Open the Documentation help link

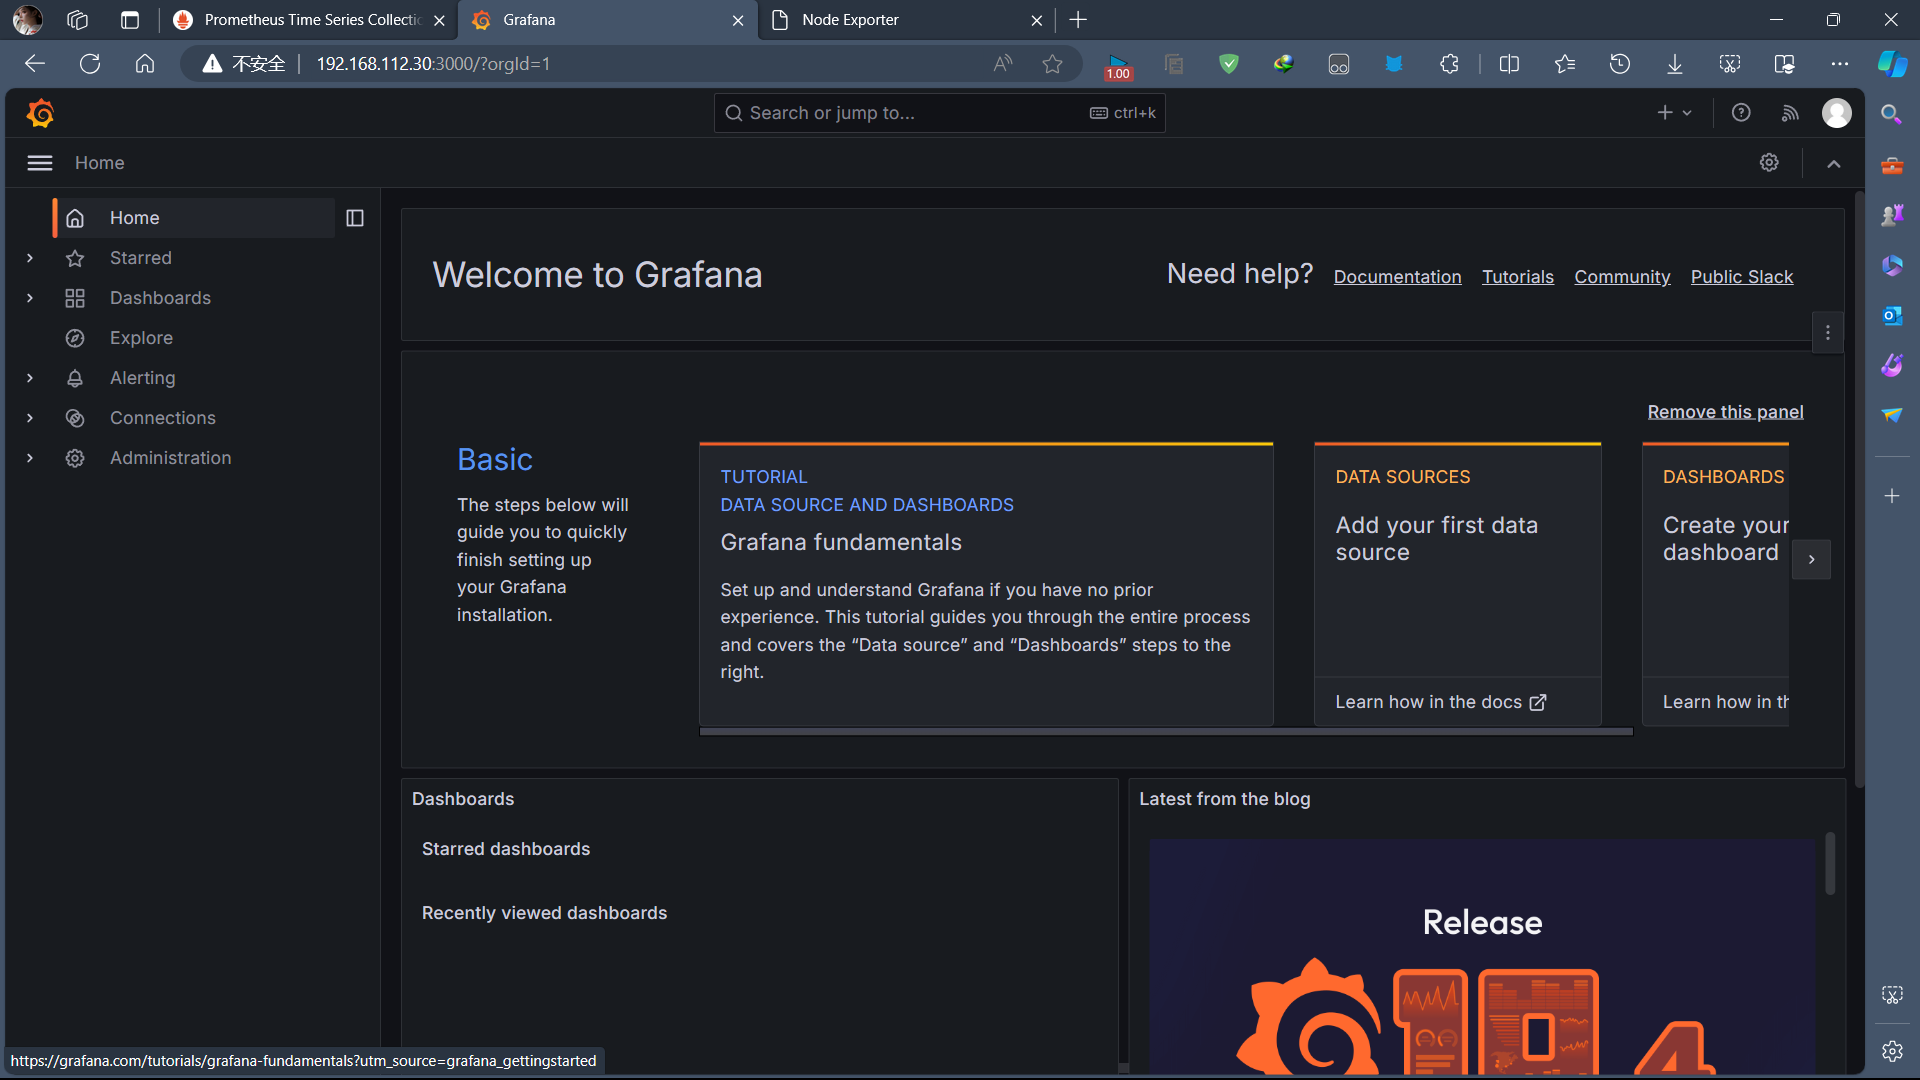tap(1397, 277)
